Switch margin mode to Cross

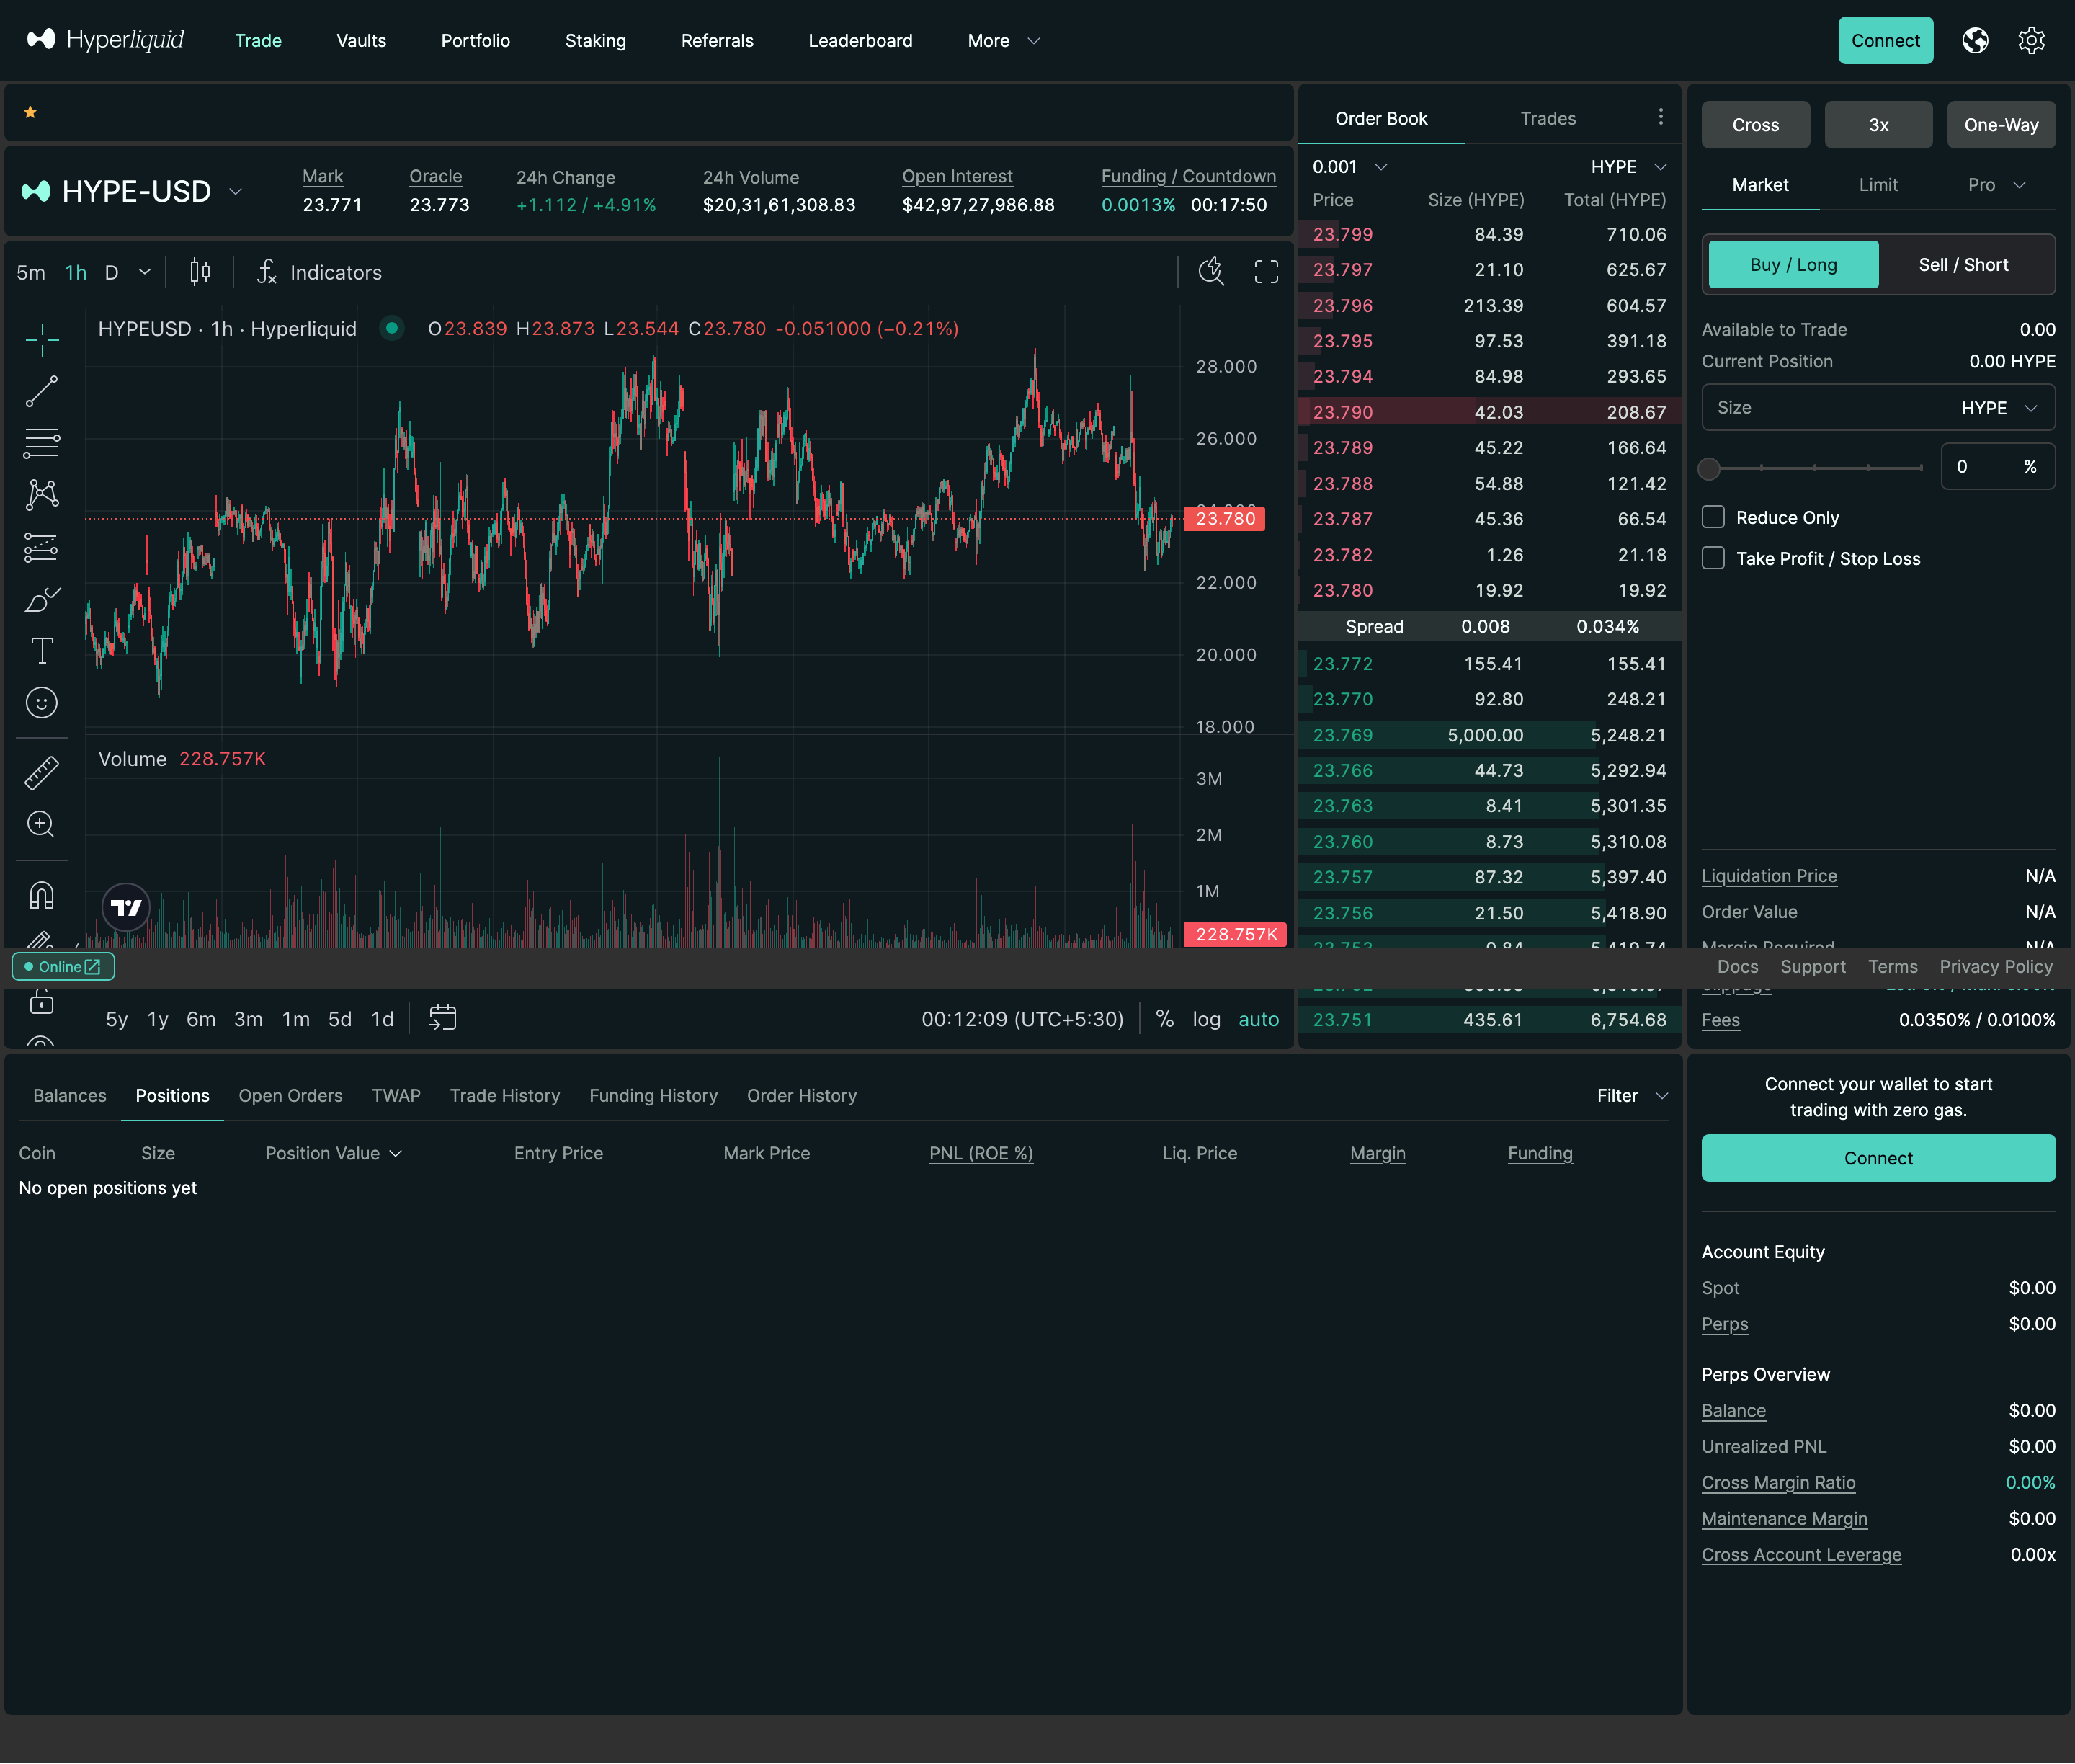1755,124
